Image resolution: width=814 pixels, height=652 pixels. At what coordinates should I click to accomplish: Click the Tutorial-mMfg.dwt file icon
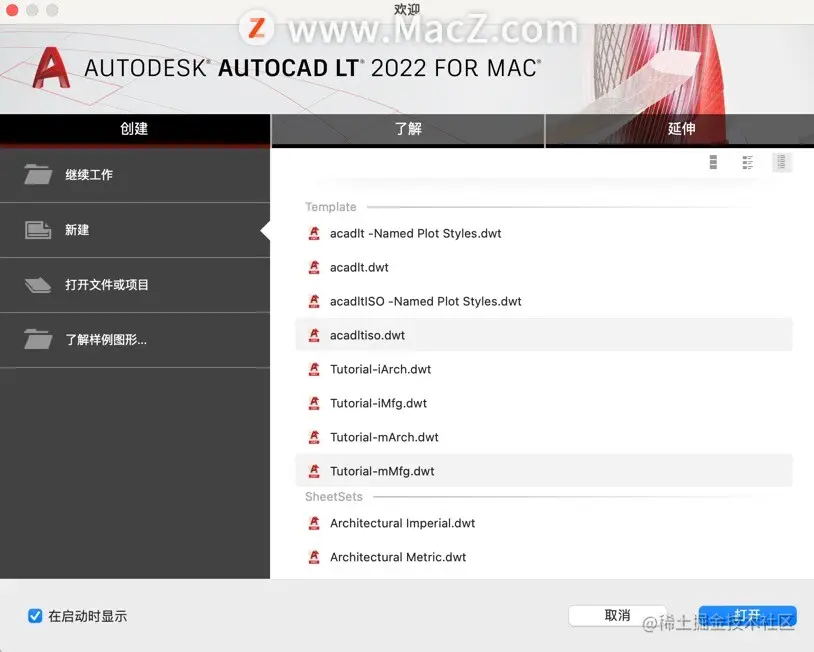click(x=314, y=471)
